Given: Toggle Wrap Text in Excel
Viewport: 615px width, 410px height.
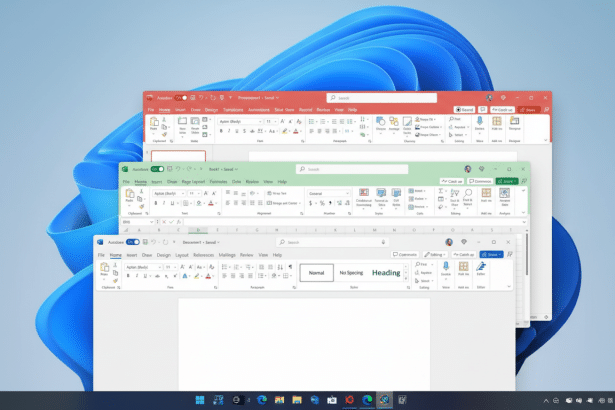Looking at the screenshot, I should tap(277, 193).
